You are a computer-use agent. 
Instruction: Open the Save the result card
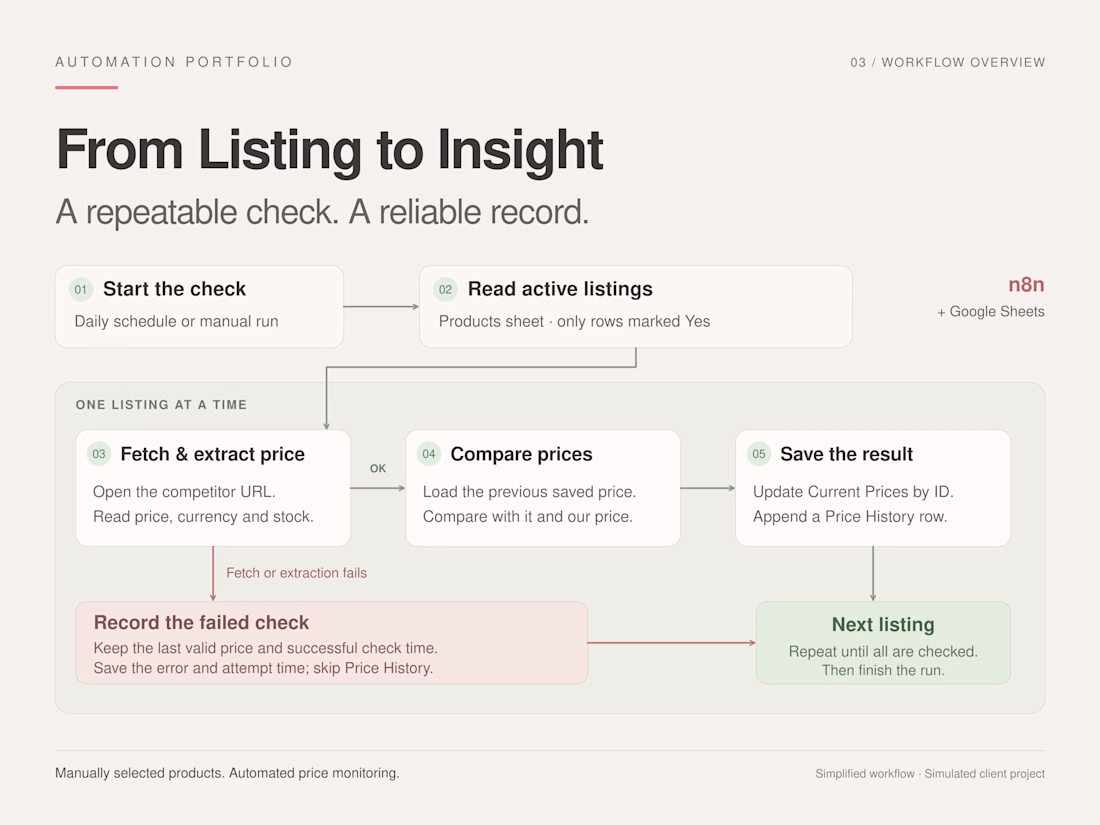tap(873, 488)
